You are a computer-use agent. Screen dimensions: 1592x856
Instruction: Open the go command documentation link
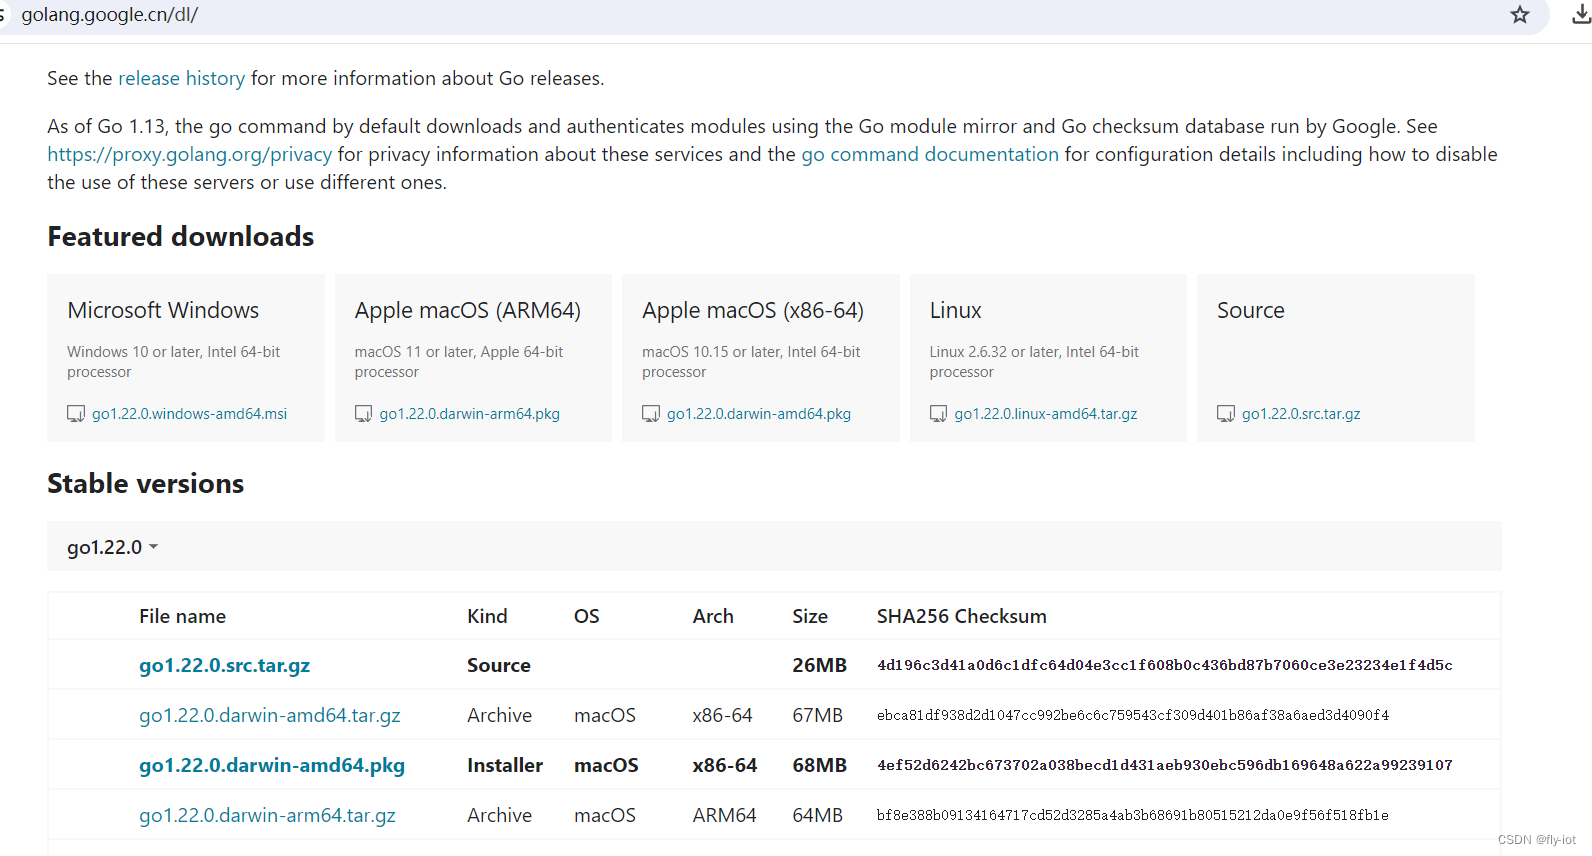929,154
